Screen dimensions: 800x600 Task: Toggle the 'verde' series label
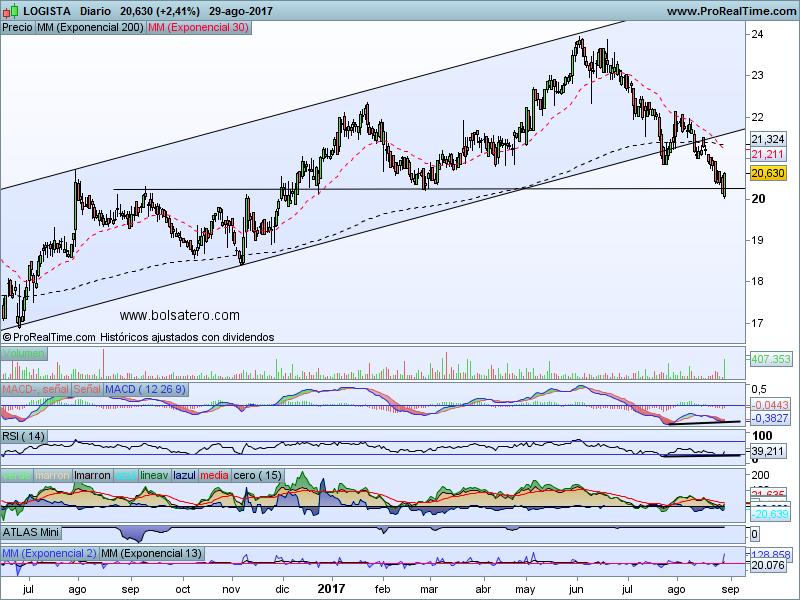click(17, 475)
